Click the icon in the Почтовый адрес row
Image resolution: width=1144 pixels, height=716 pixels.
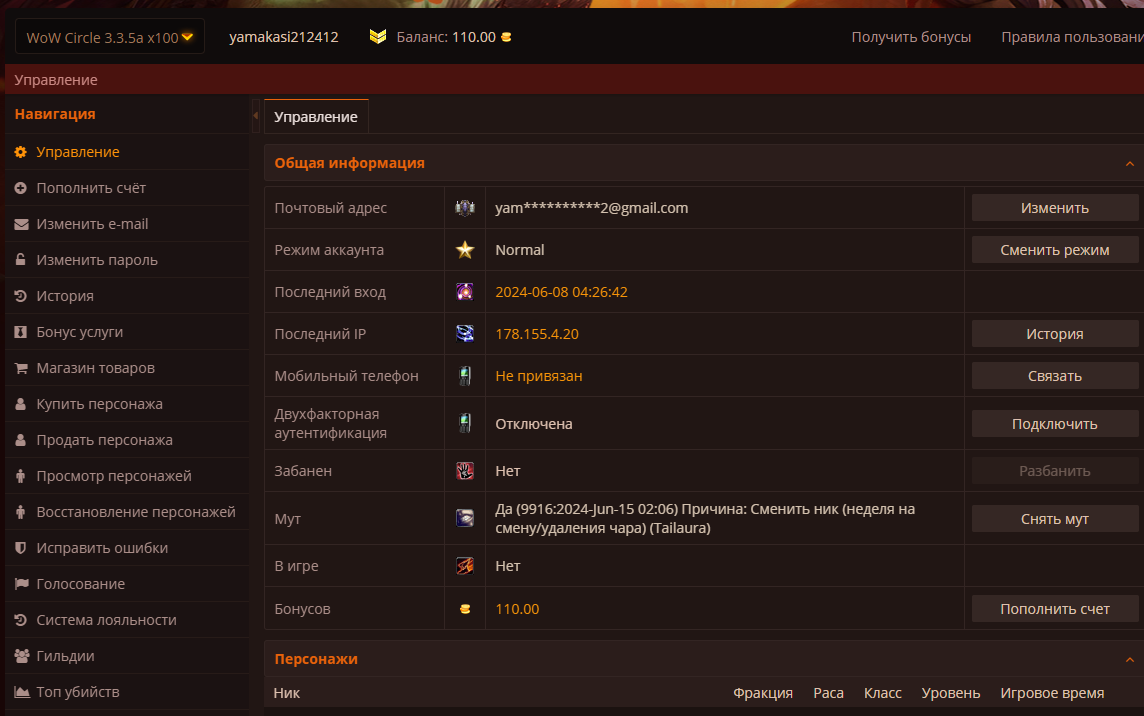pyautogui.click(x=465, y=208)
